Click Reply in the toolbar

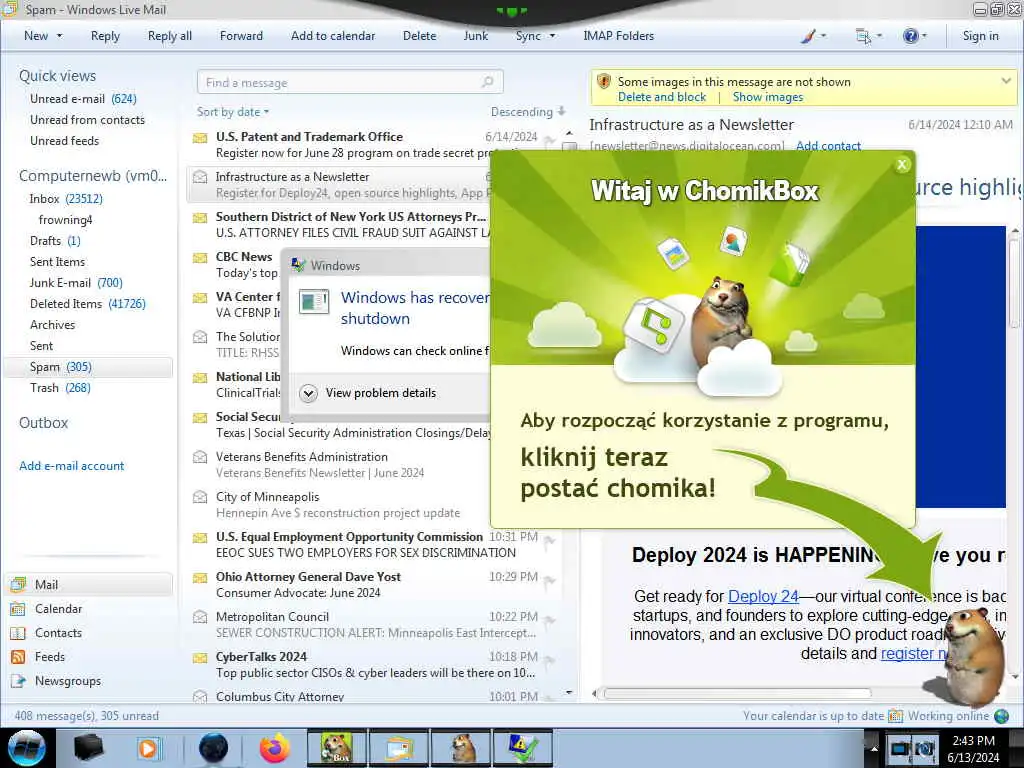click(105, 36)
